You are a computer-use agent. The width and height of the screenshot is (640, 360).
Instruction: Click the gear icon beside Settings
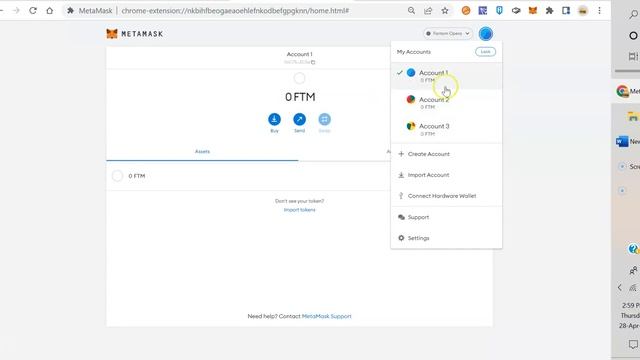(x=401, y=238)
